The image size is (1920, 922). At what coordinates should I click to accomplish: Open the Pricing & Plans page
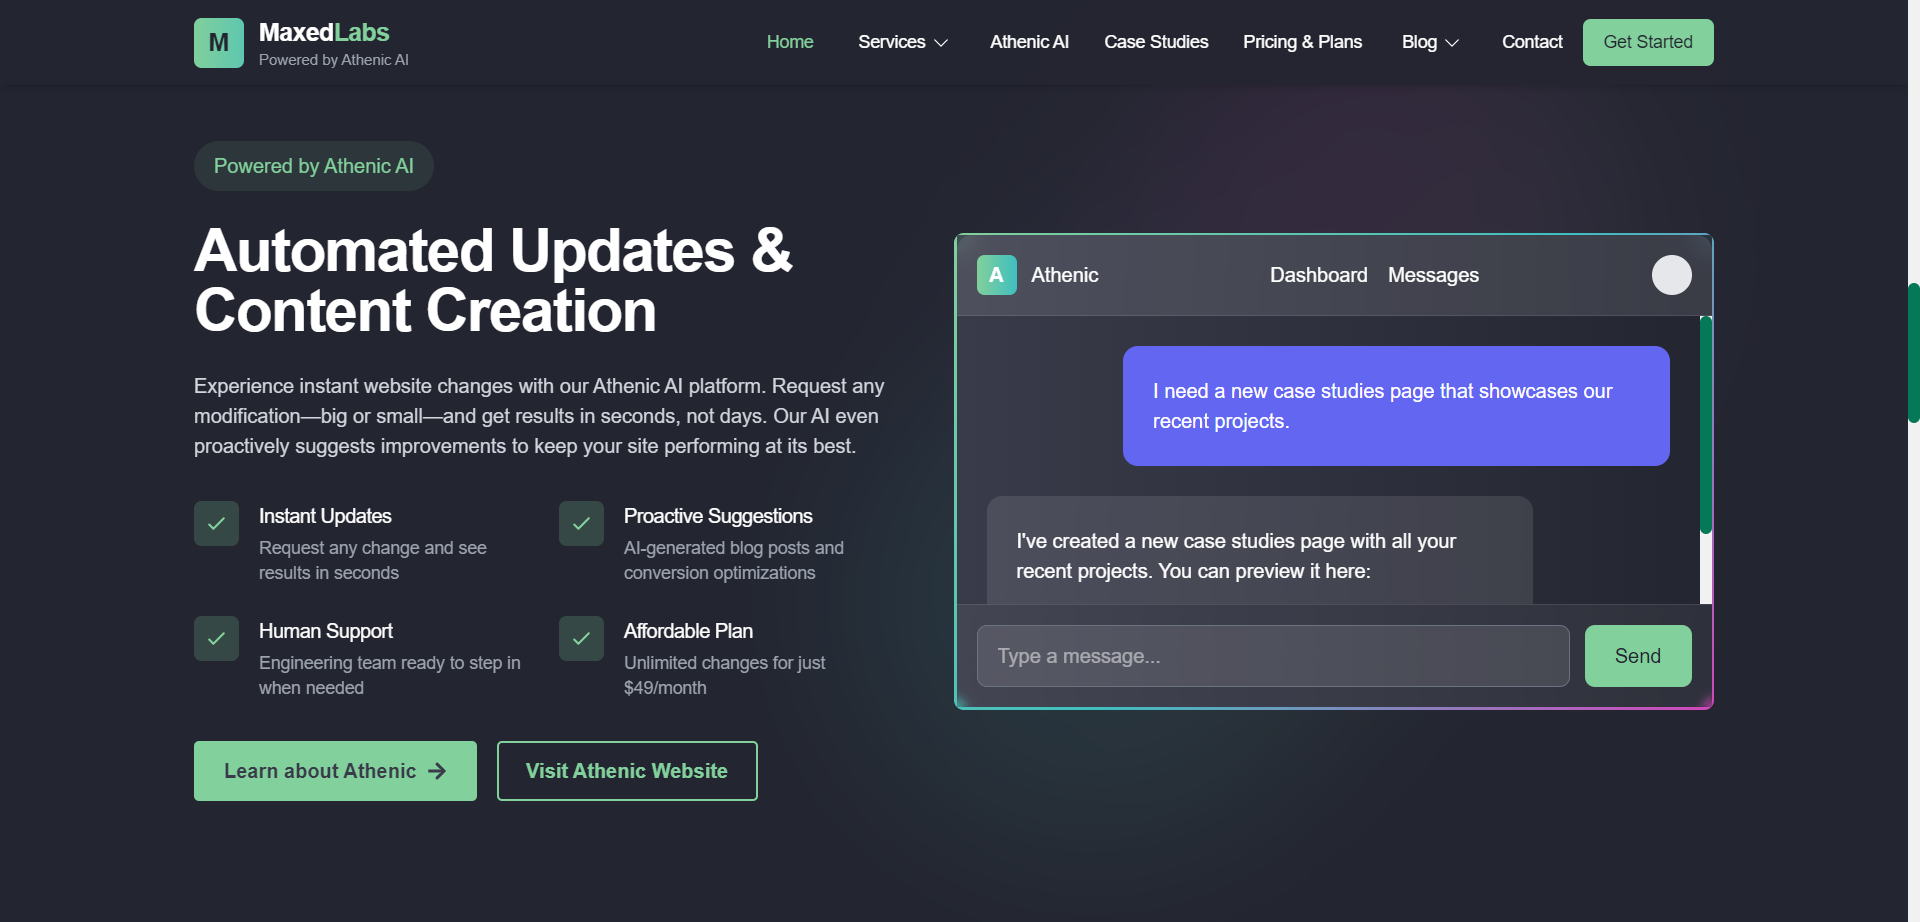1302,42
